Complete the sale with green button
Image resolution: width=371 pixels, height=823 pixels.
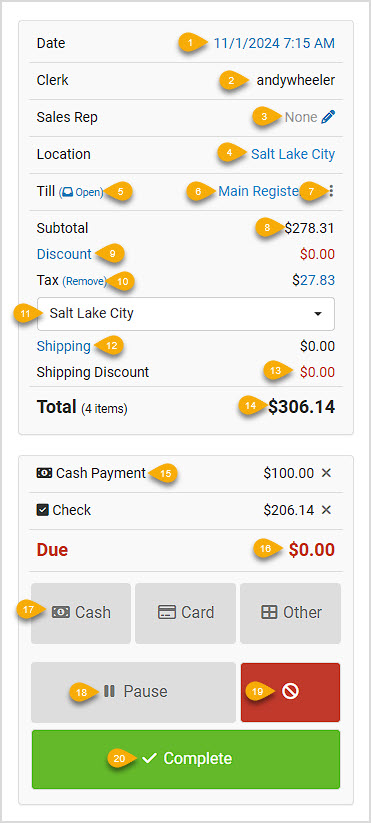pyautogui.click(x=186, y=759)
